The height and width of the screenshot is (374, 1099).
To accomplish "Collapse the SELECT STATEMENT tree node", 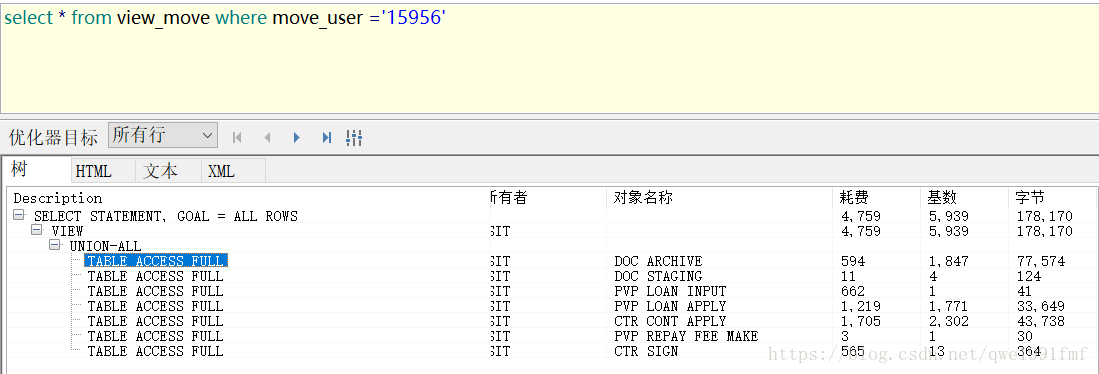I will (x=19, y=216).
